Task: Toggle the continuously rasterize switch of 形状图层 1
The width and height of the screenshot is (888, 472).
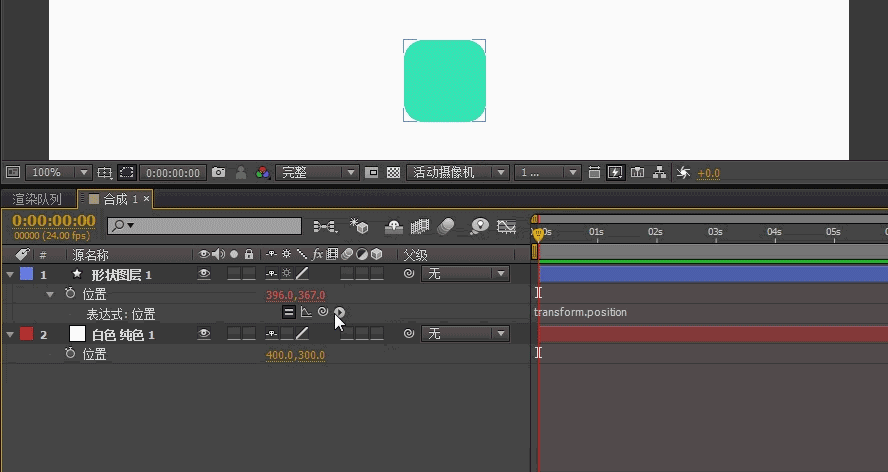Action: pos(287,274)
